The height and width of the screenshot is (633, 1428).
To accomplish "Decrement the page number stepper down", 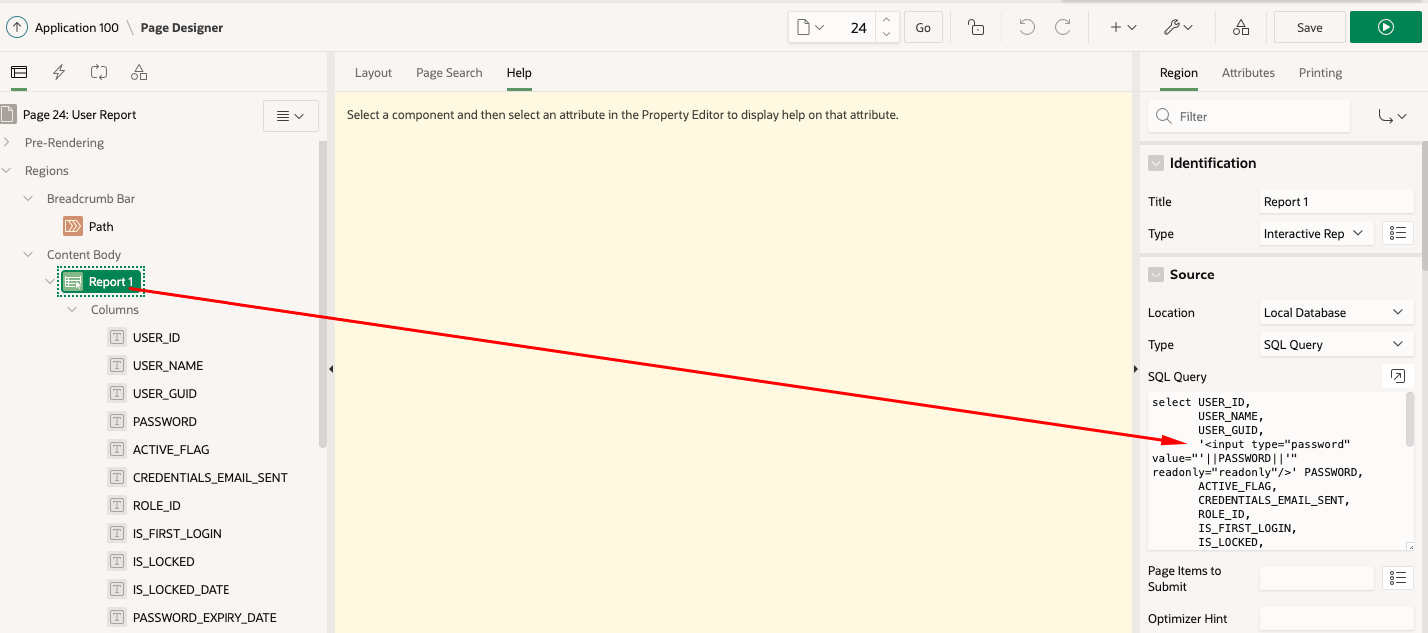I will coord(886,35).
